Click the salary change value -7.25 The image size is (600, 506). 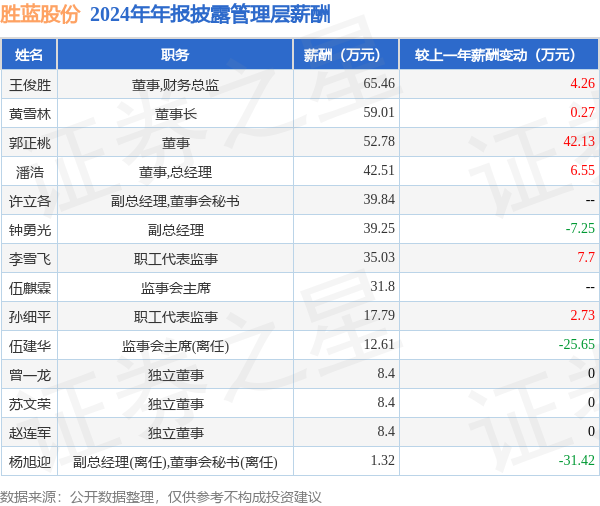(x=580, y=228)
